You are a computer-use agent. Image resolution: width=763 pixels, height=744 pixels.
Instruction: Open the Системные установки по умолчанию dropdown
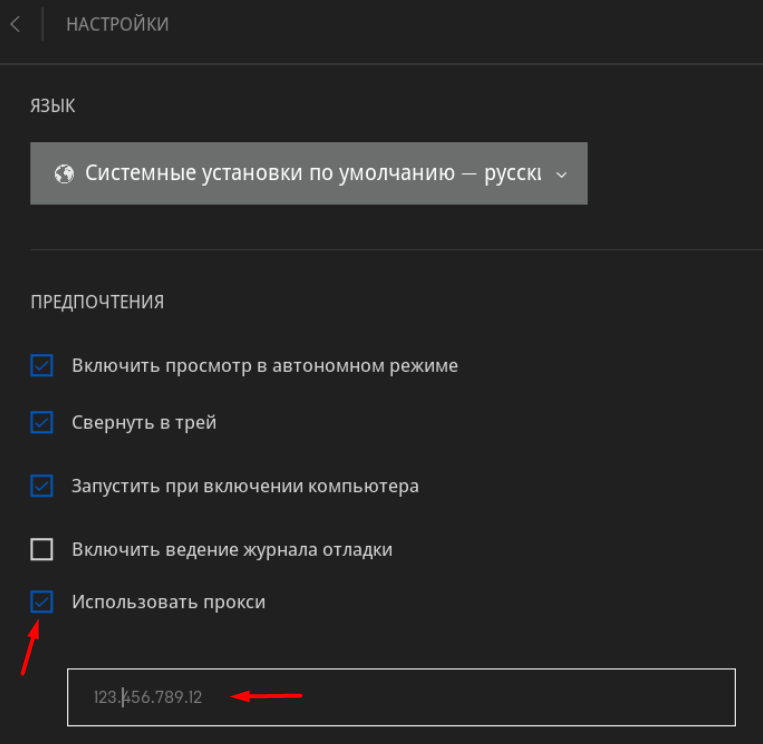(309, 173)
